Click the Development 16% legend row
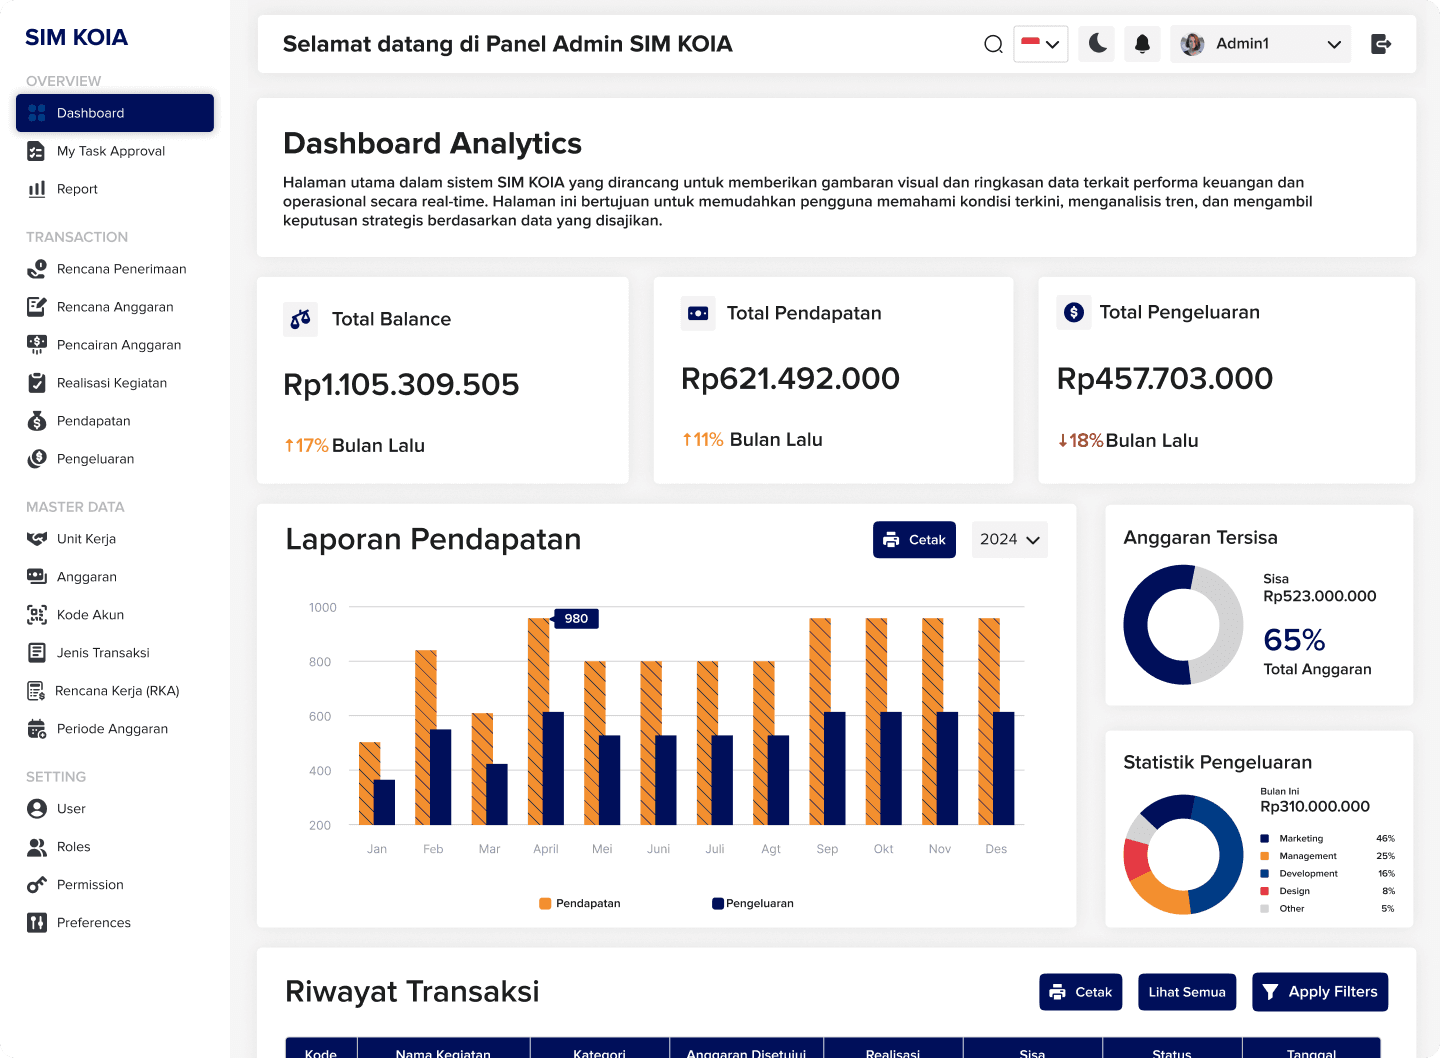Image resolution: width=1440 pixels, height=1058 pixels. click(x=1327, y=874)
